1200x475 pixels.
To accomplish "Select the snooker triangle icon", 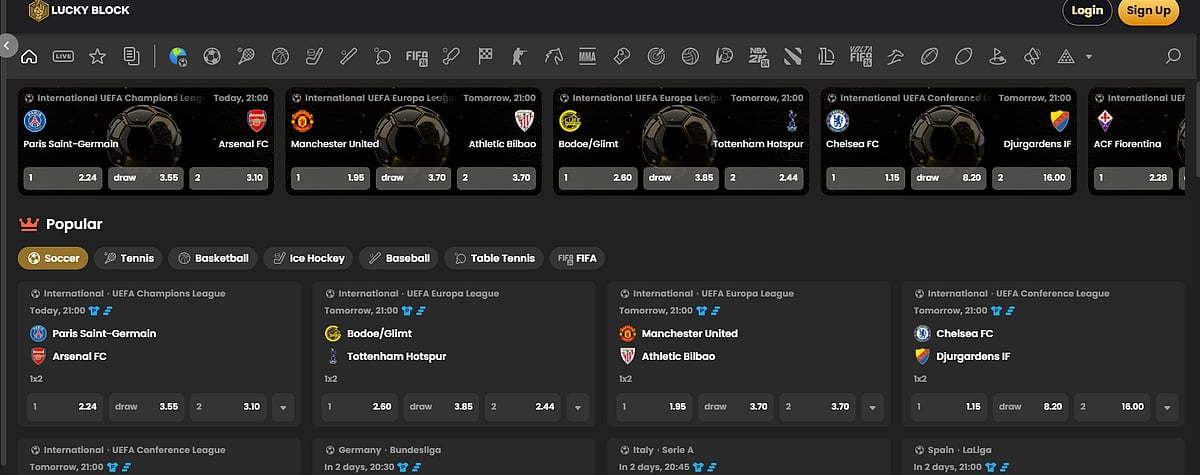I will click(1065, 57).
